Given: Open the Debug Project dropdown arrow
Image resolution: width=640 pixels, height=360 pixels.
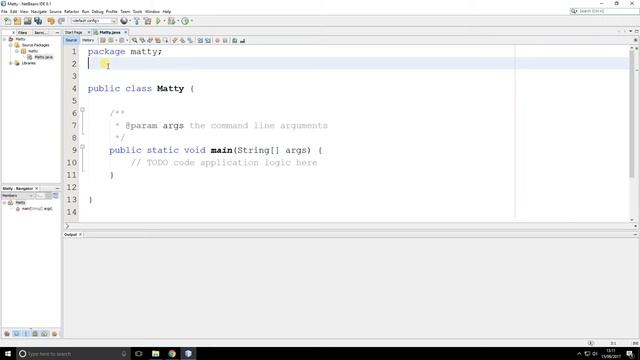Looking at the screenshot, I should point(178,21).
